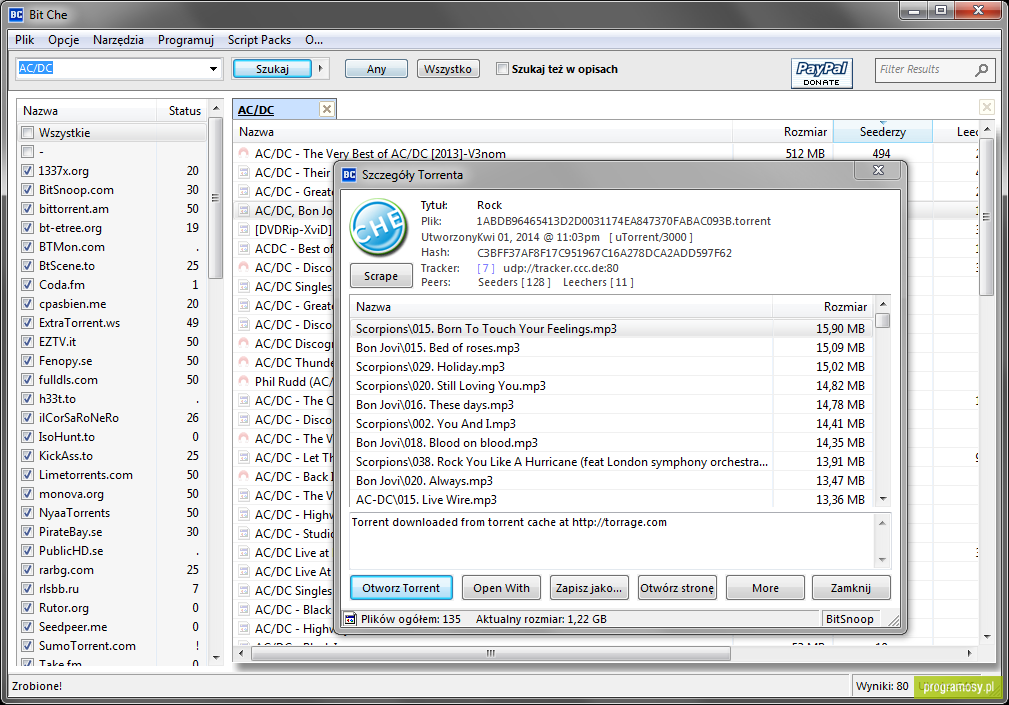Open the Narzędzia menu
Image resolution: width=1009 pixels, height=705 pixels.
coord(118,40)
